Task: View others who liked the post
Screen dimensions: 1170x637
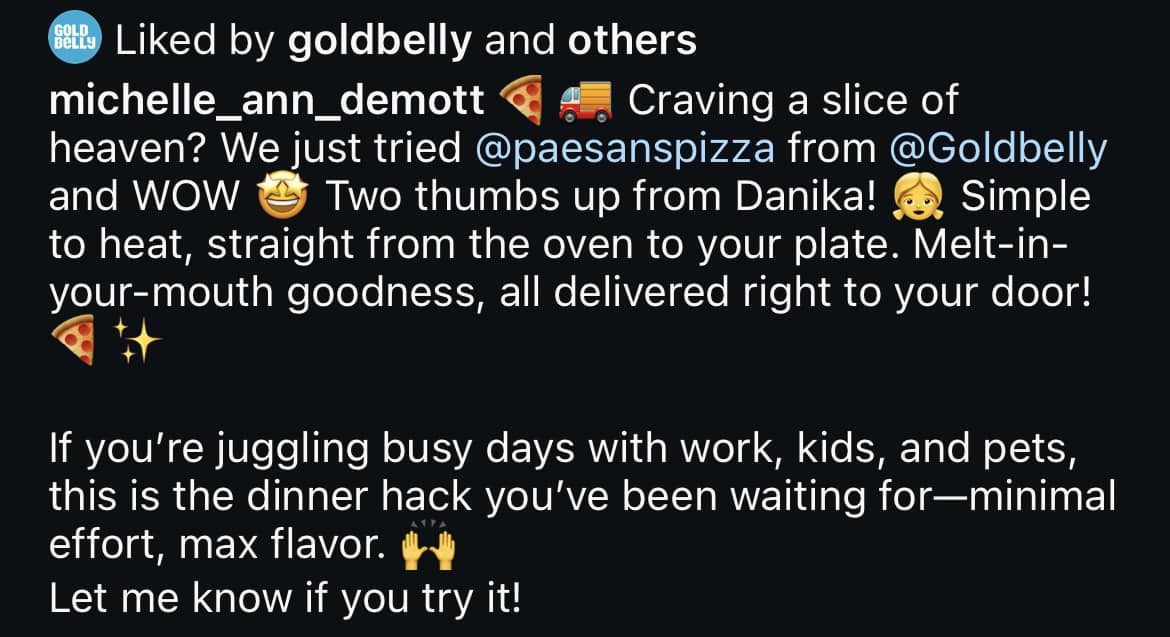Action: 631,40
